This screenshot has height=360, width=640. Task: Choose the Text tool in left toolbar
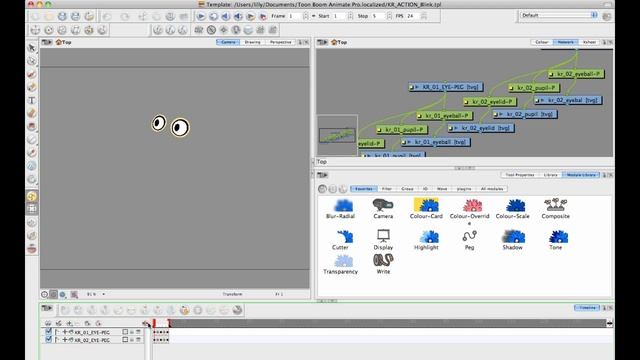(32, 100)
